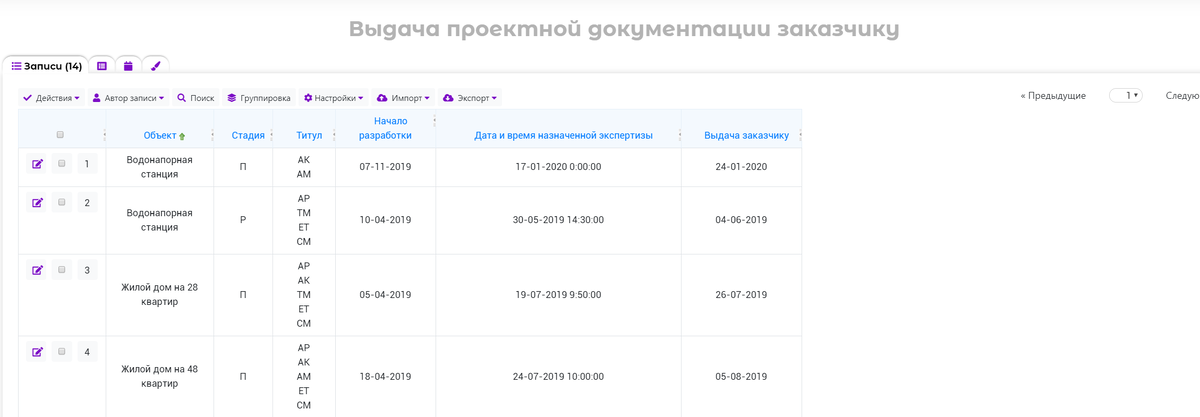Click row number 2 cell
Screen dimensions: 1200x417
(x=87, y=202)
